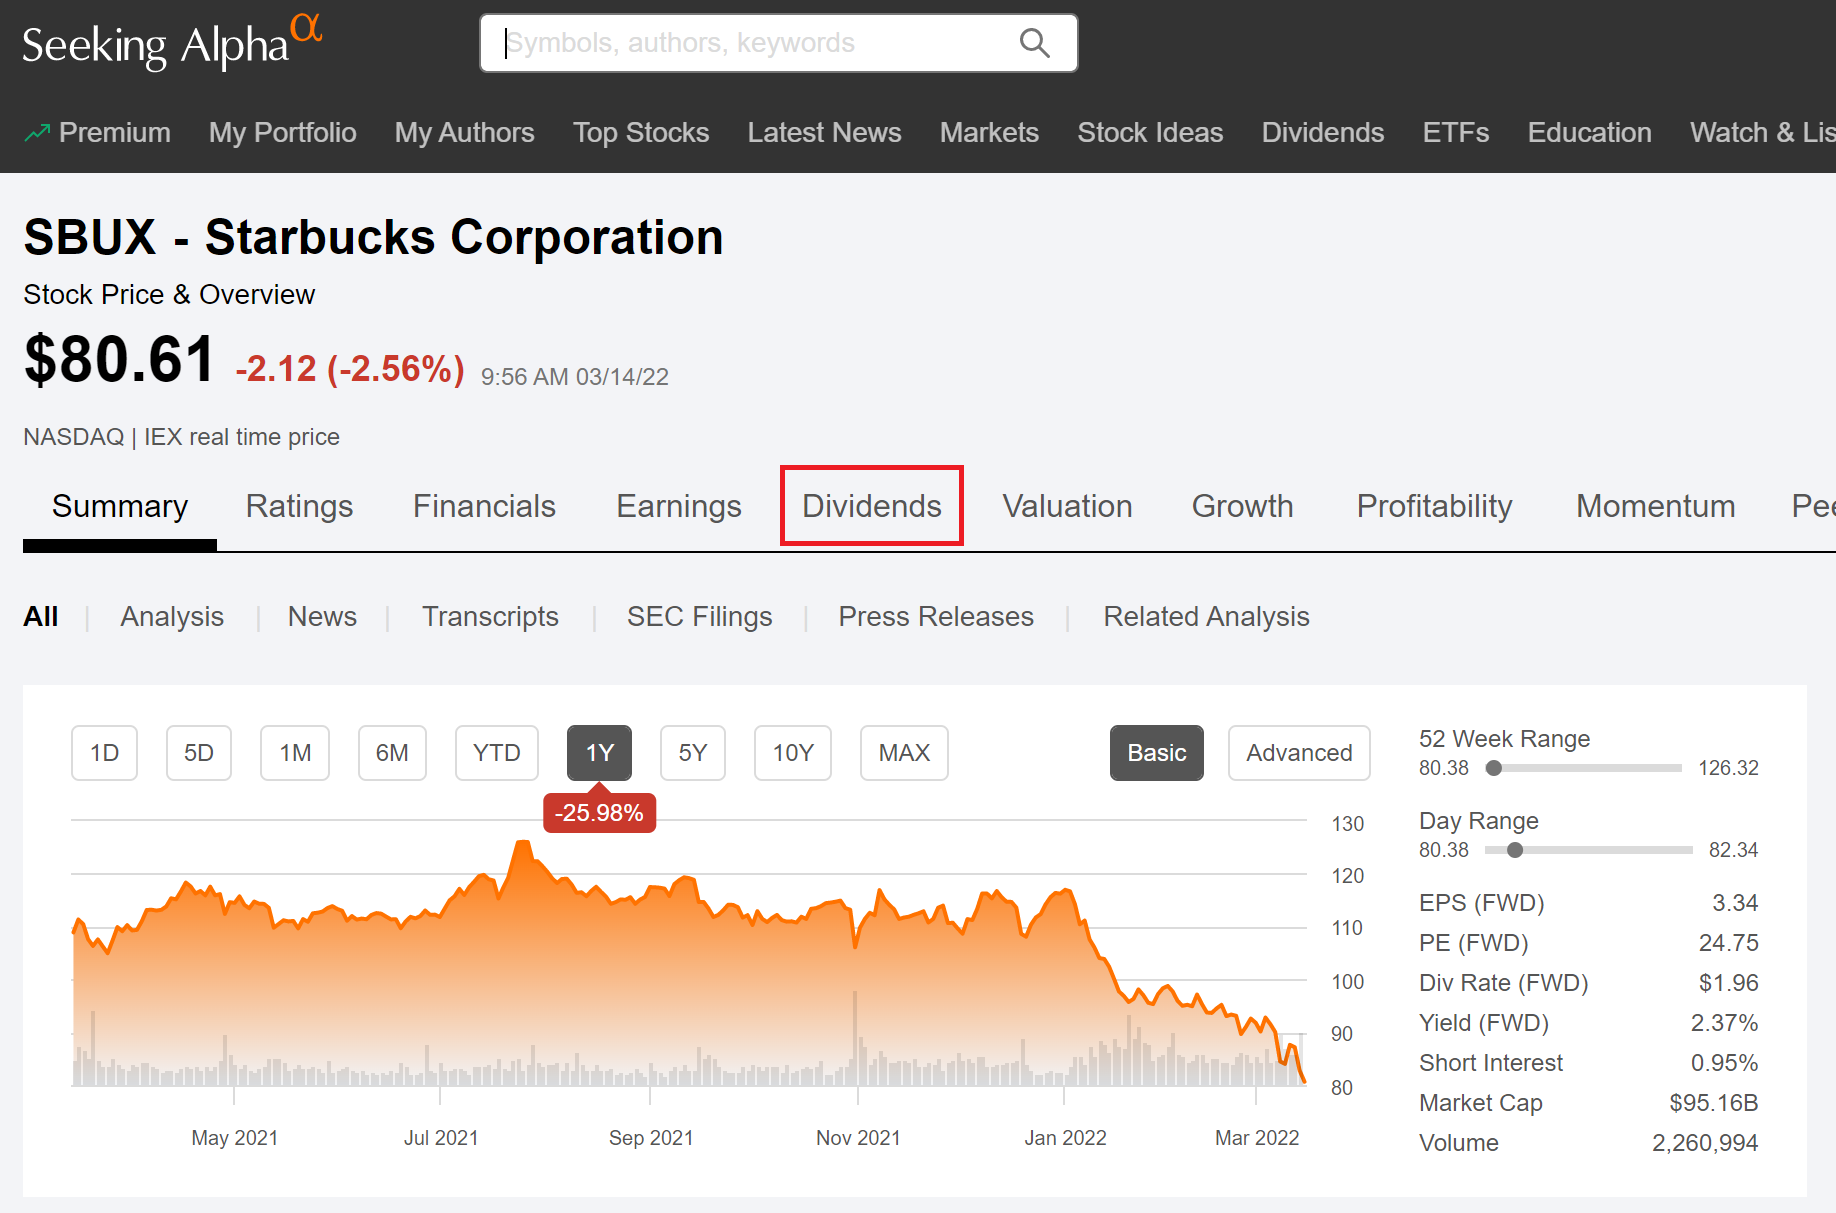Switch to the Valuation tab
Screen dimensions: 1836x1213
1067,506
